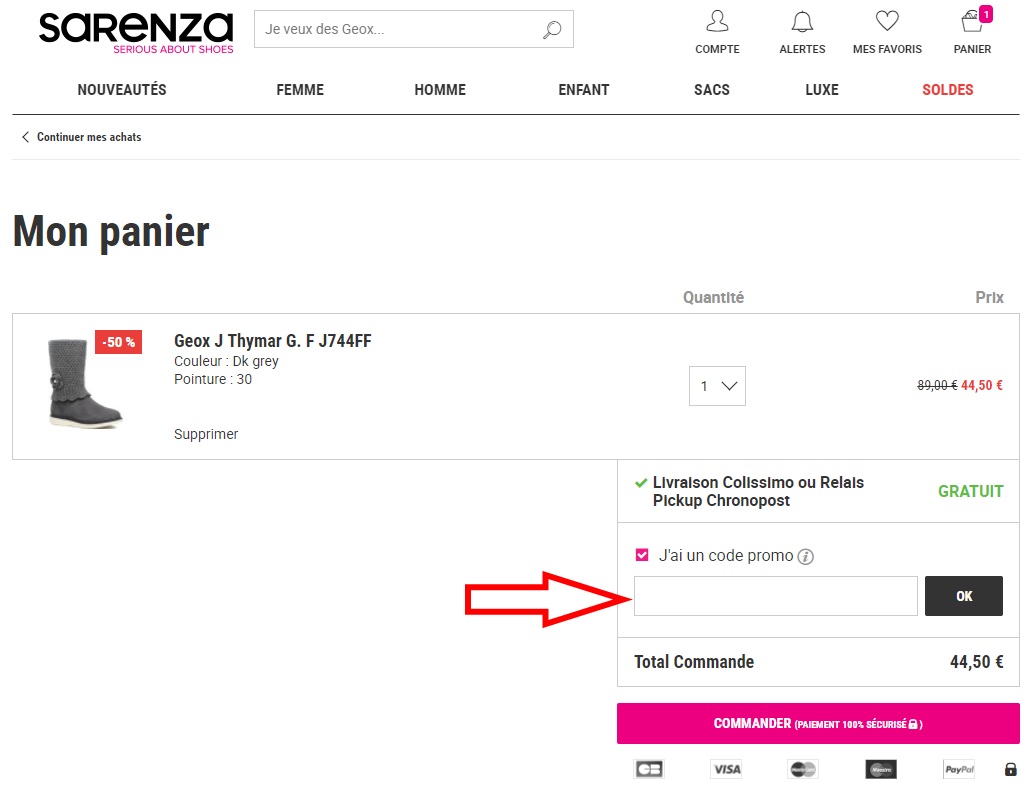Image resolution: width=1025 pixels, height=793 pixels.
Task: Open the Soldes menu item
Action: [947, 90]
